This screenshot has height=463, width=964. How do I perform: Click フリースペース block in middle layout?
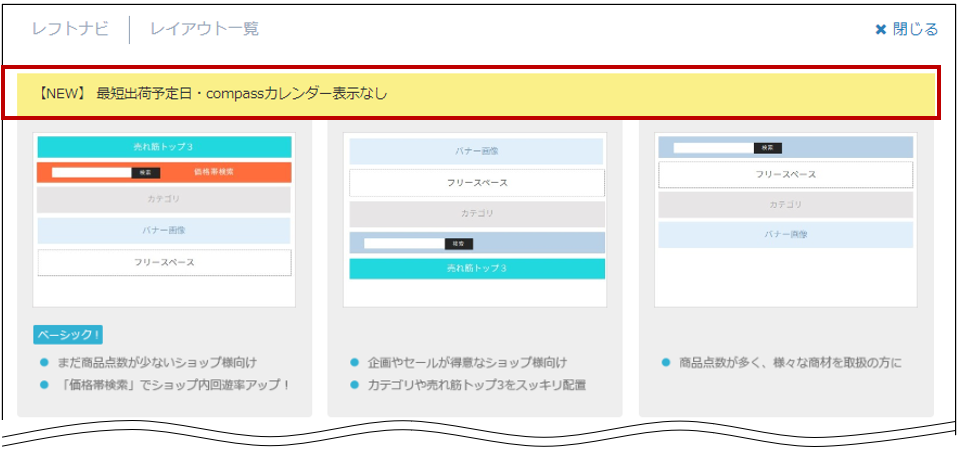[x=476, y=183]
